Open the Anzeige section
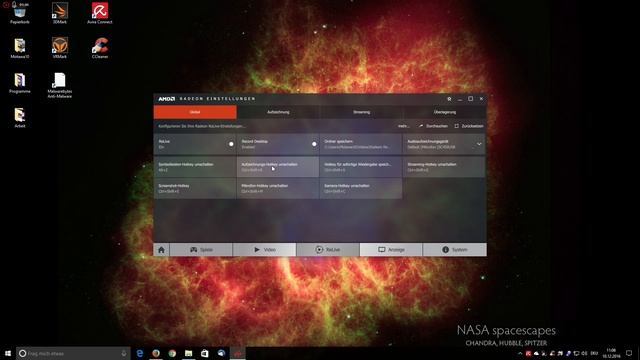Viewport: 640px width, 360px height. 391,250
